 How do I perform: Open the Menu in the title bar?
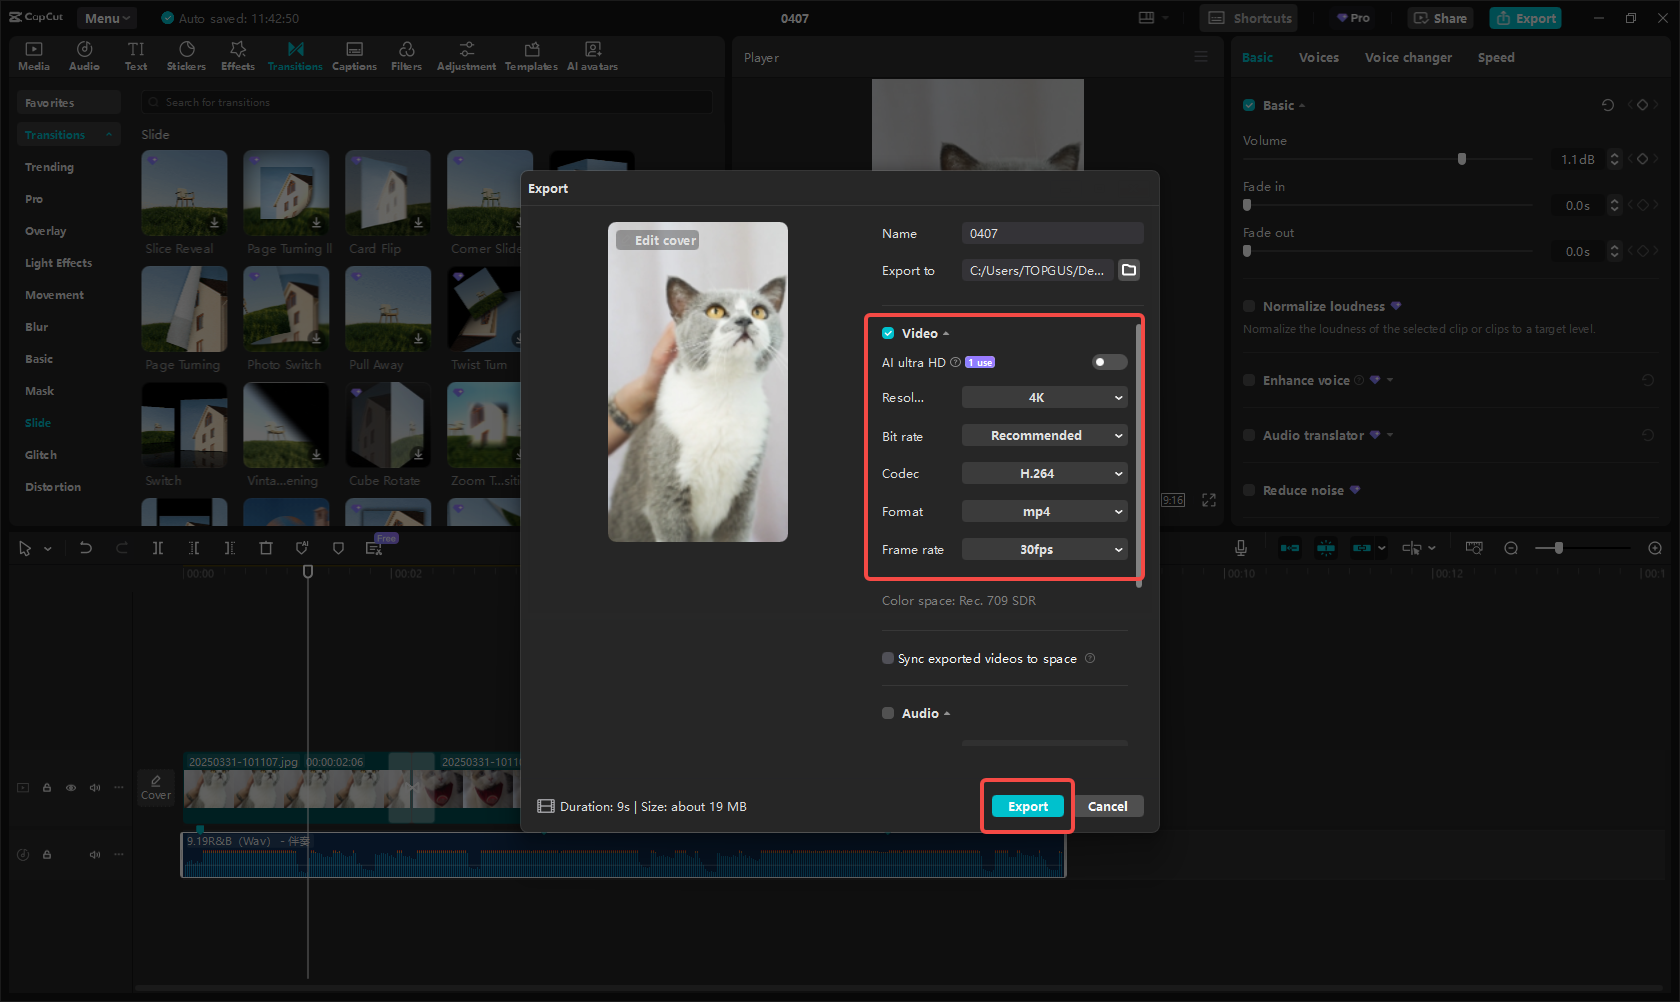point(107,18)
